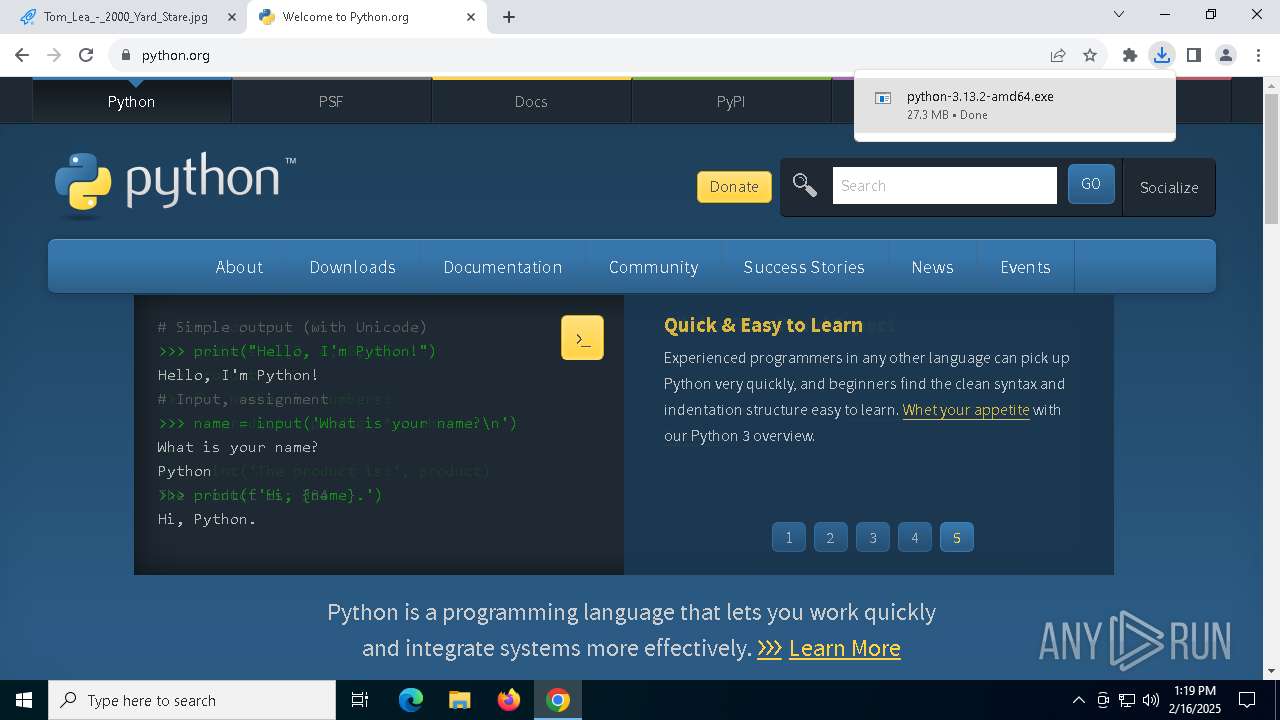Click the taskbar Type here to search box
The image size is (1280, 720).
click(x=192, y=700)
